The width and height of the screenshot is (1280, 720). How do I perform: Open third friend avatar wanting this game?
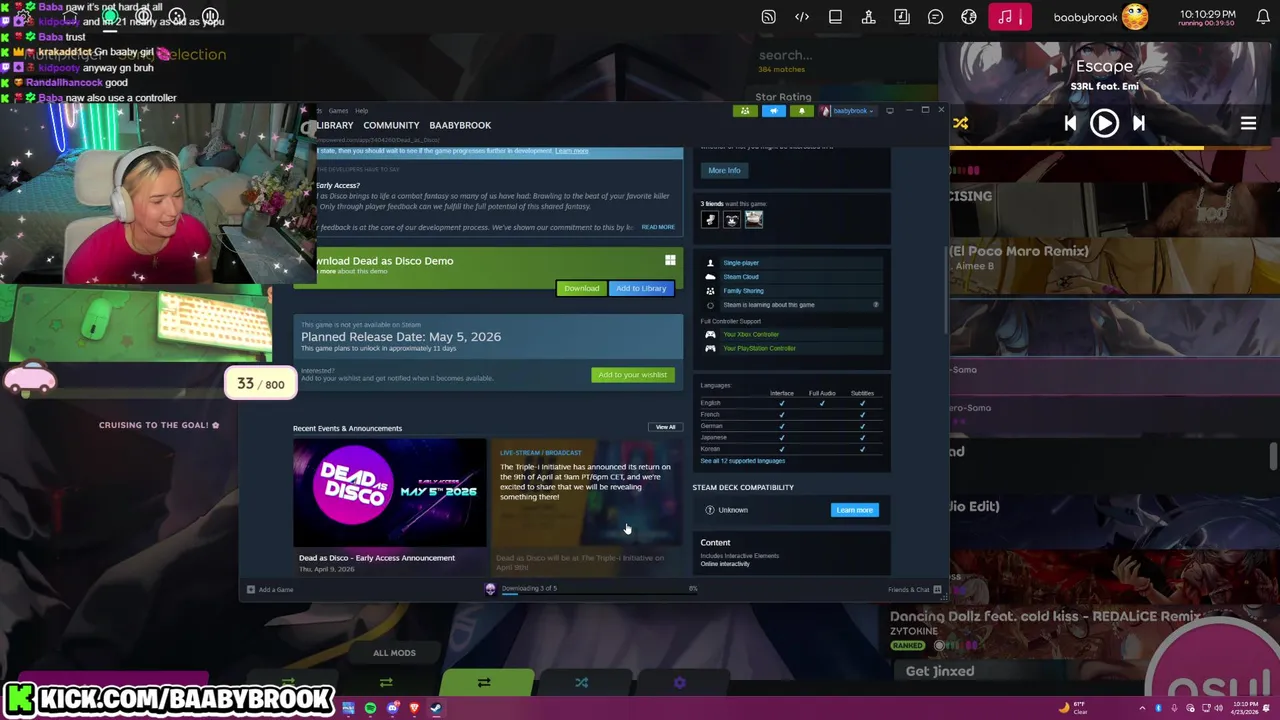coord(754,219)
